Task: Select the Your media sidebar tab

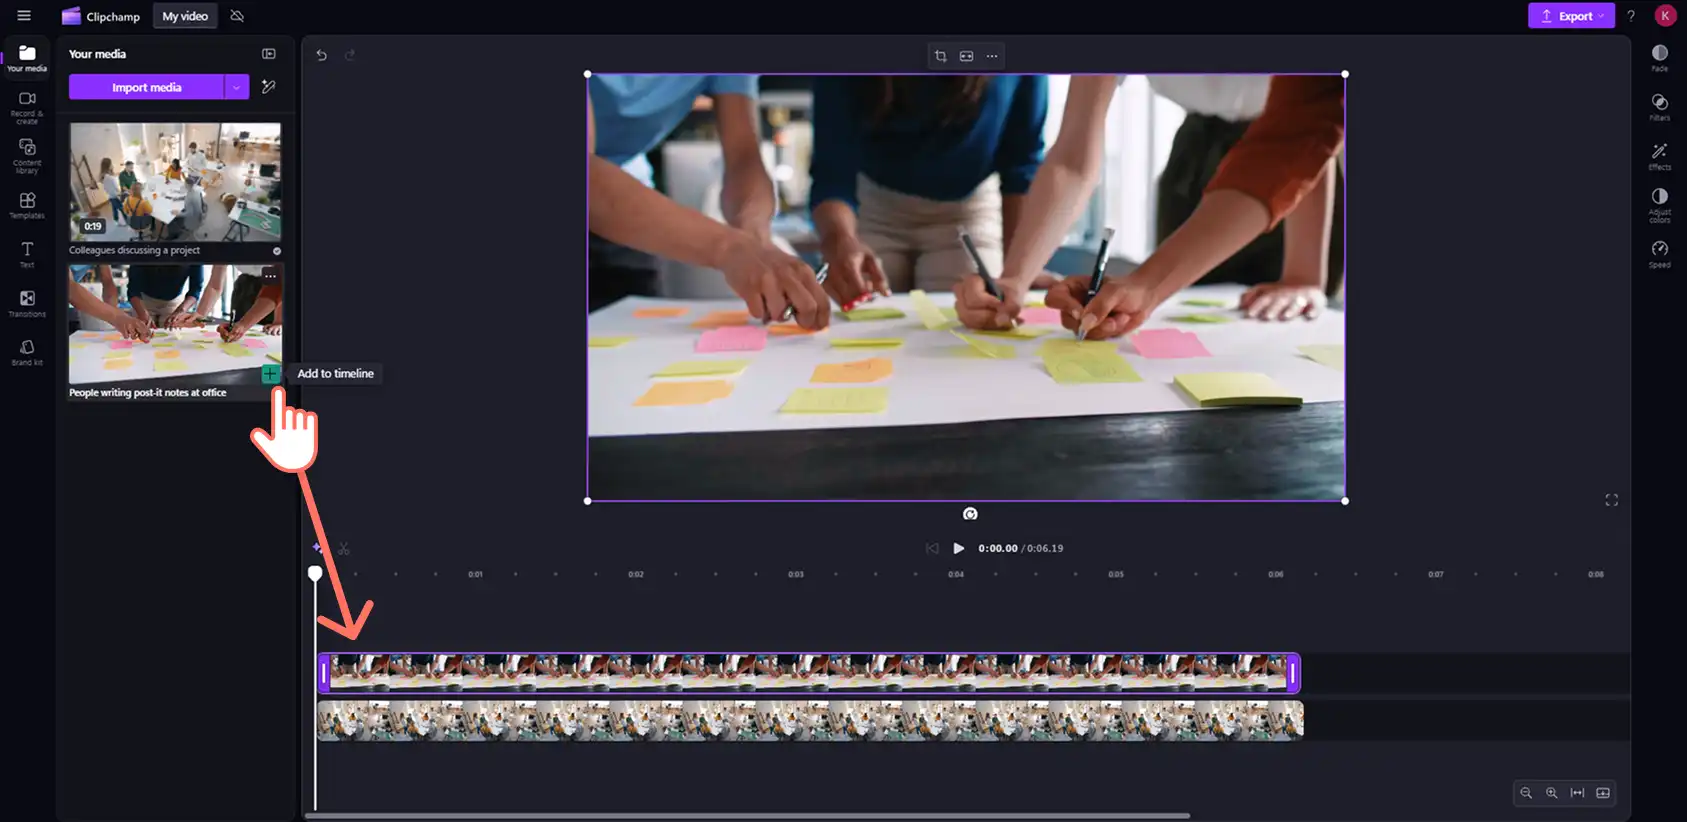Action: click(x=27, y=58)
